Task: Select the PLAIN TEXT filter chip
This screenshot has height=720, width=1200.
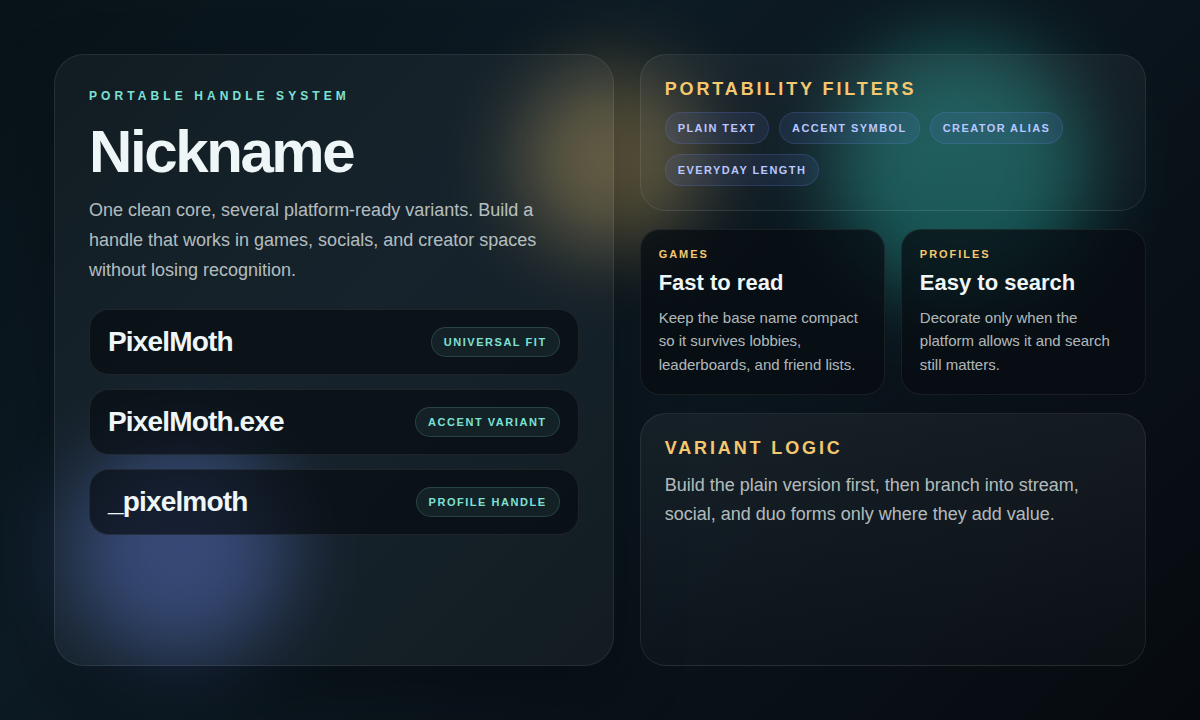Action: pos(716,127)
